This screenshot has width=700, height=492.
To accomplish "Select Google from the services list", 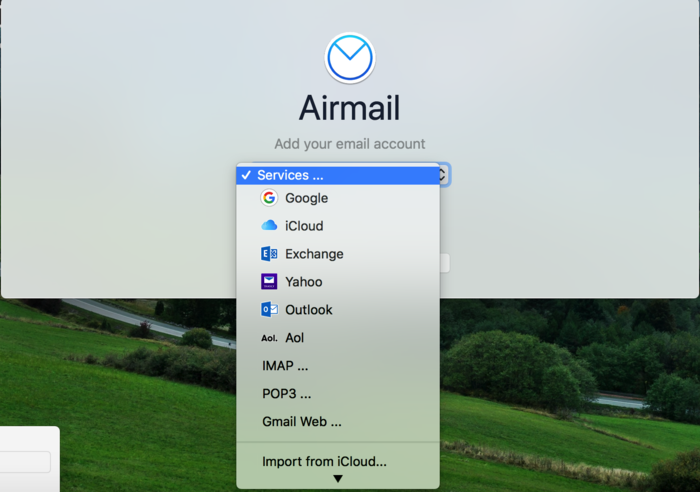I will point(338,198).
